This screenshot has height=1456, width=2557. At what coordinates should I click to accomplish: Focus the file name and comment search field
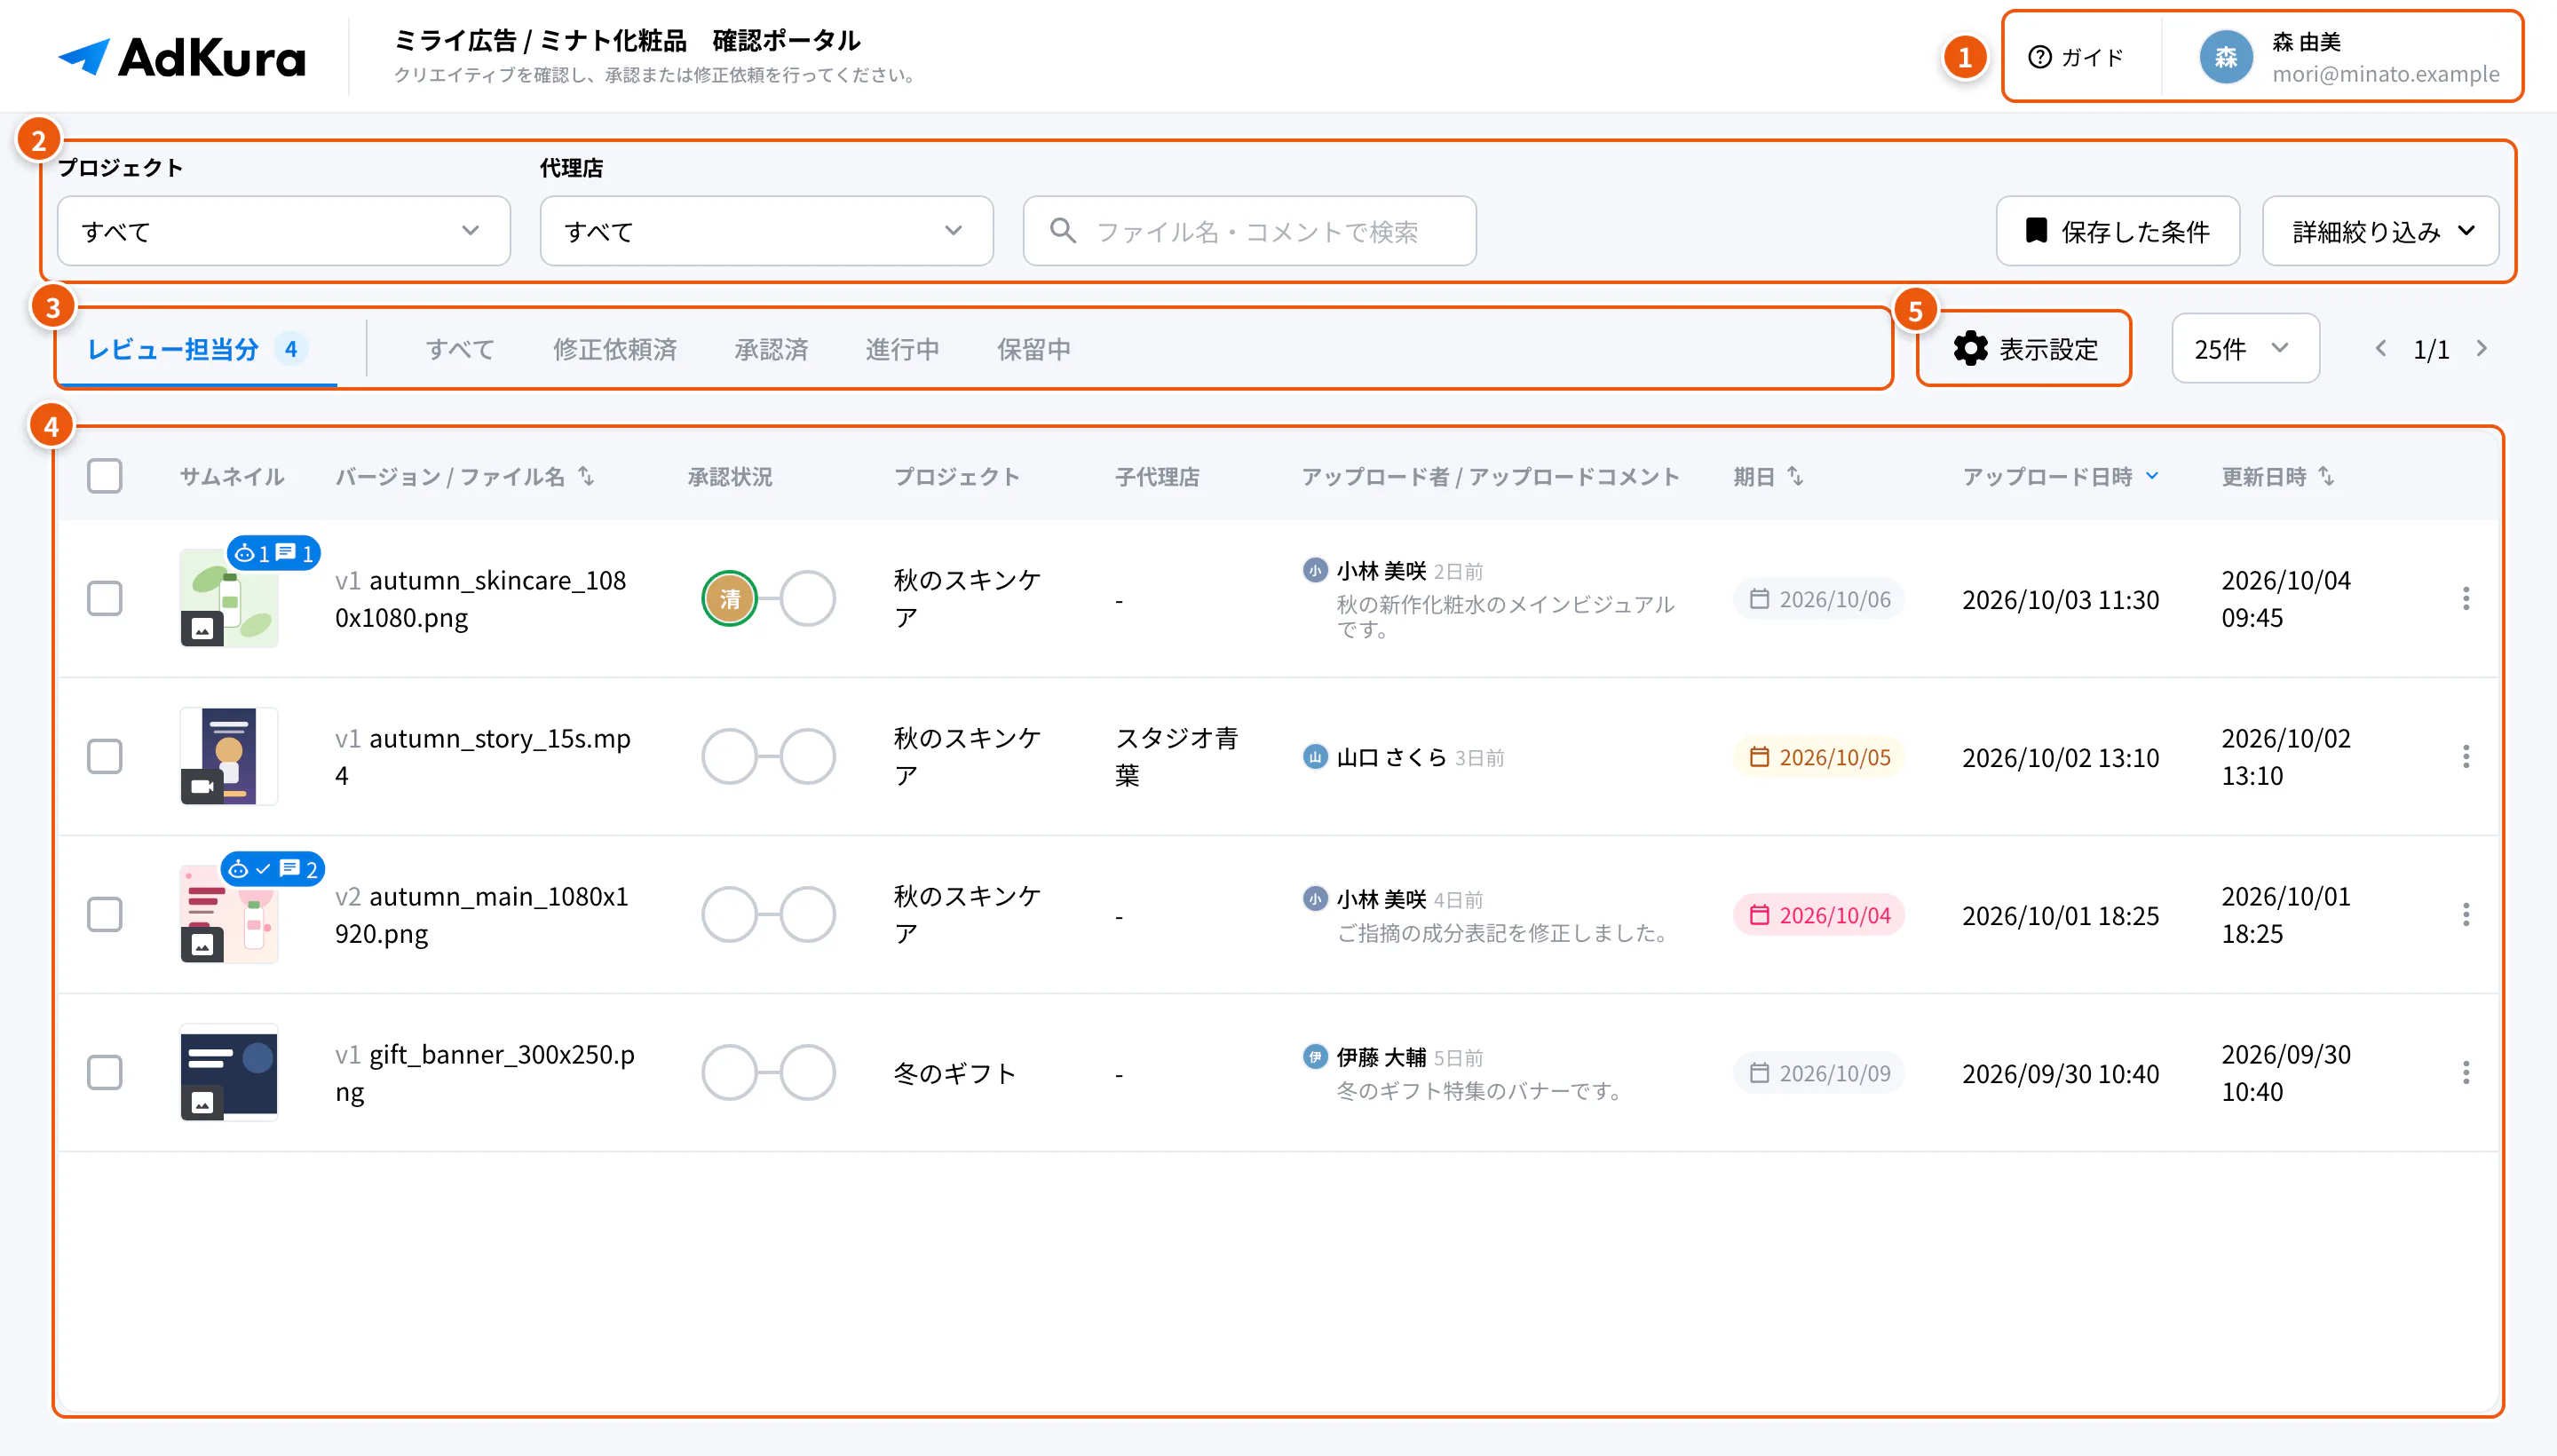(1249, 231)
